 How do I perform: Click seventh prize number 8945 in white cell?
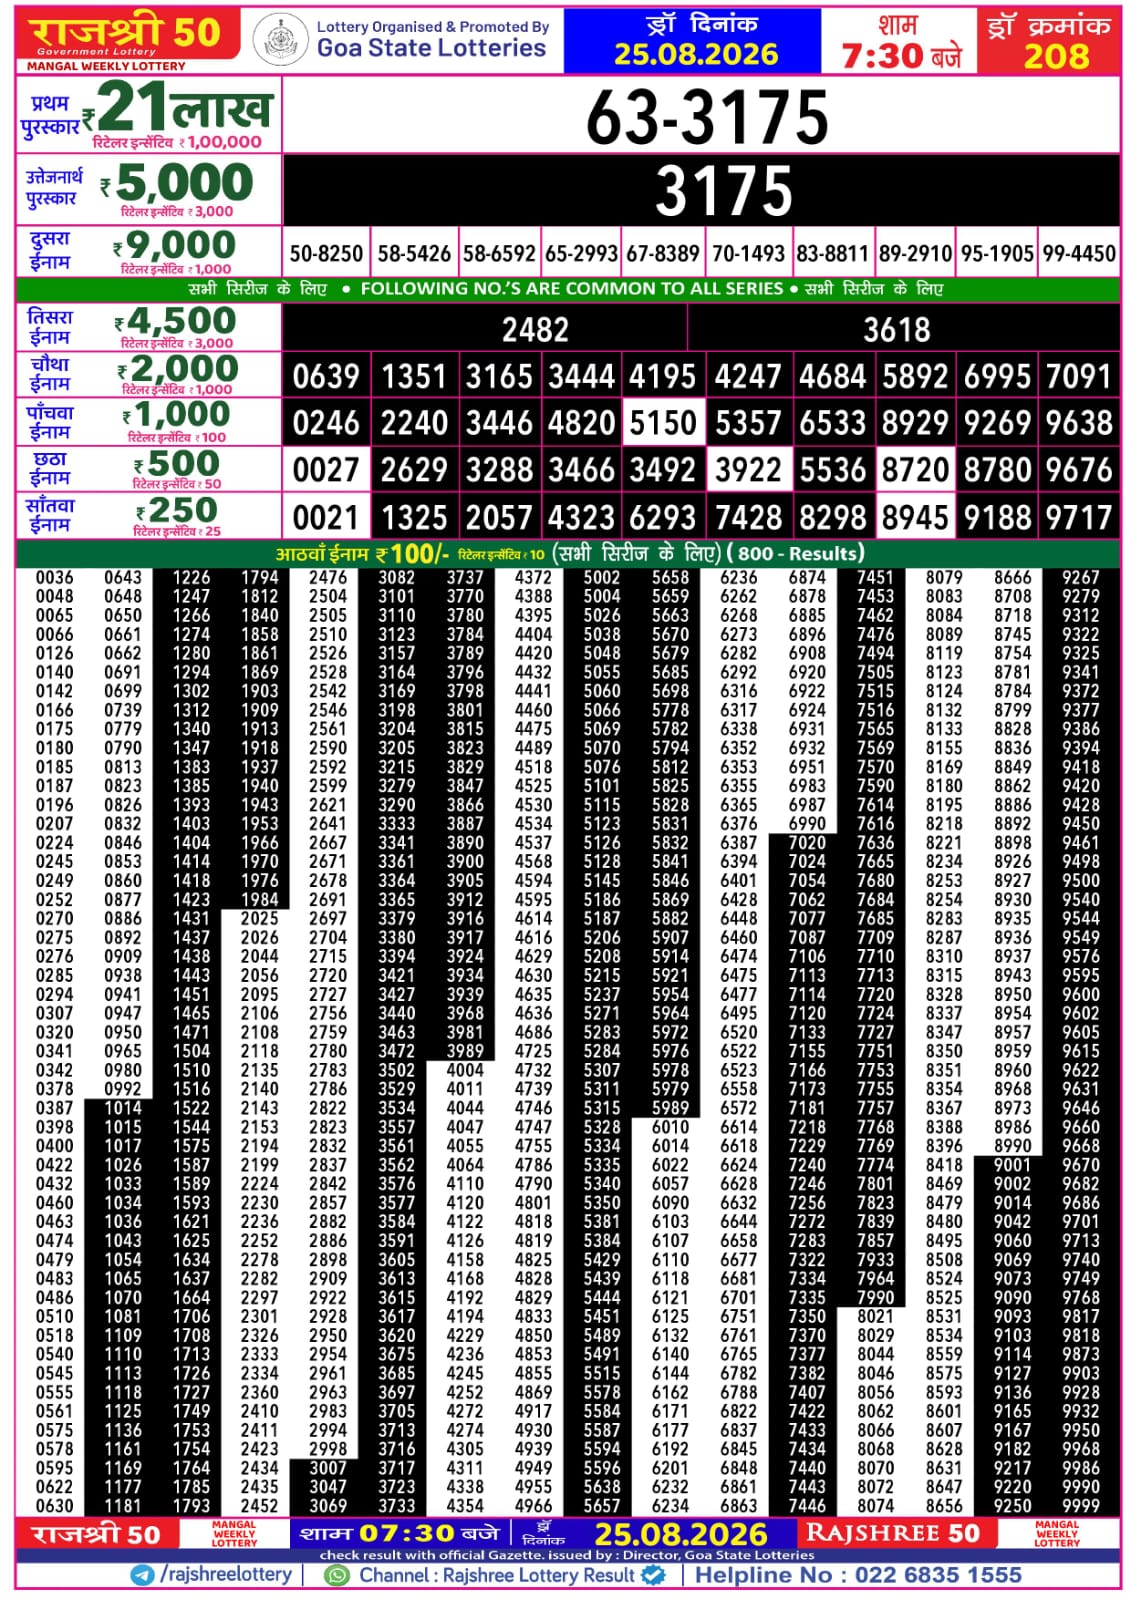(915, 517)
